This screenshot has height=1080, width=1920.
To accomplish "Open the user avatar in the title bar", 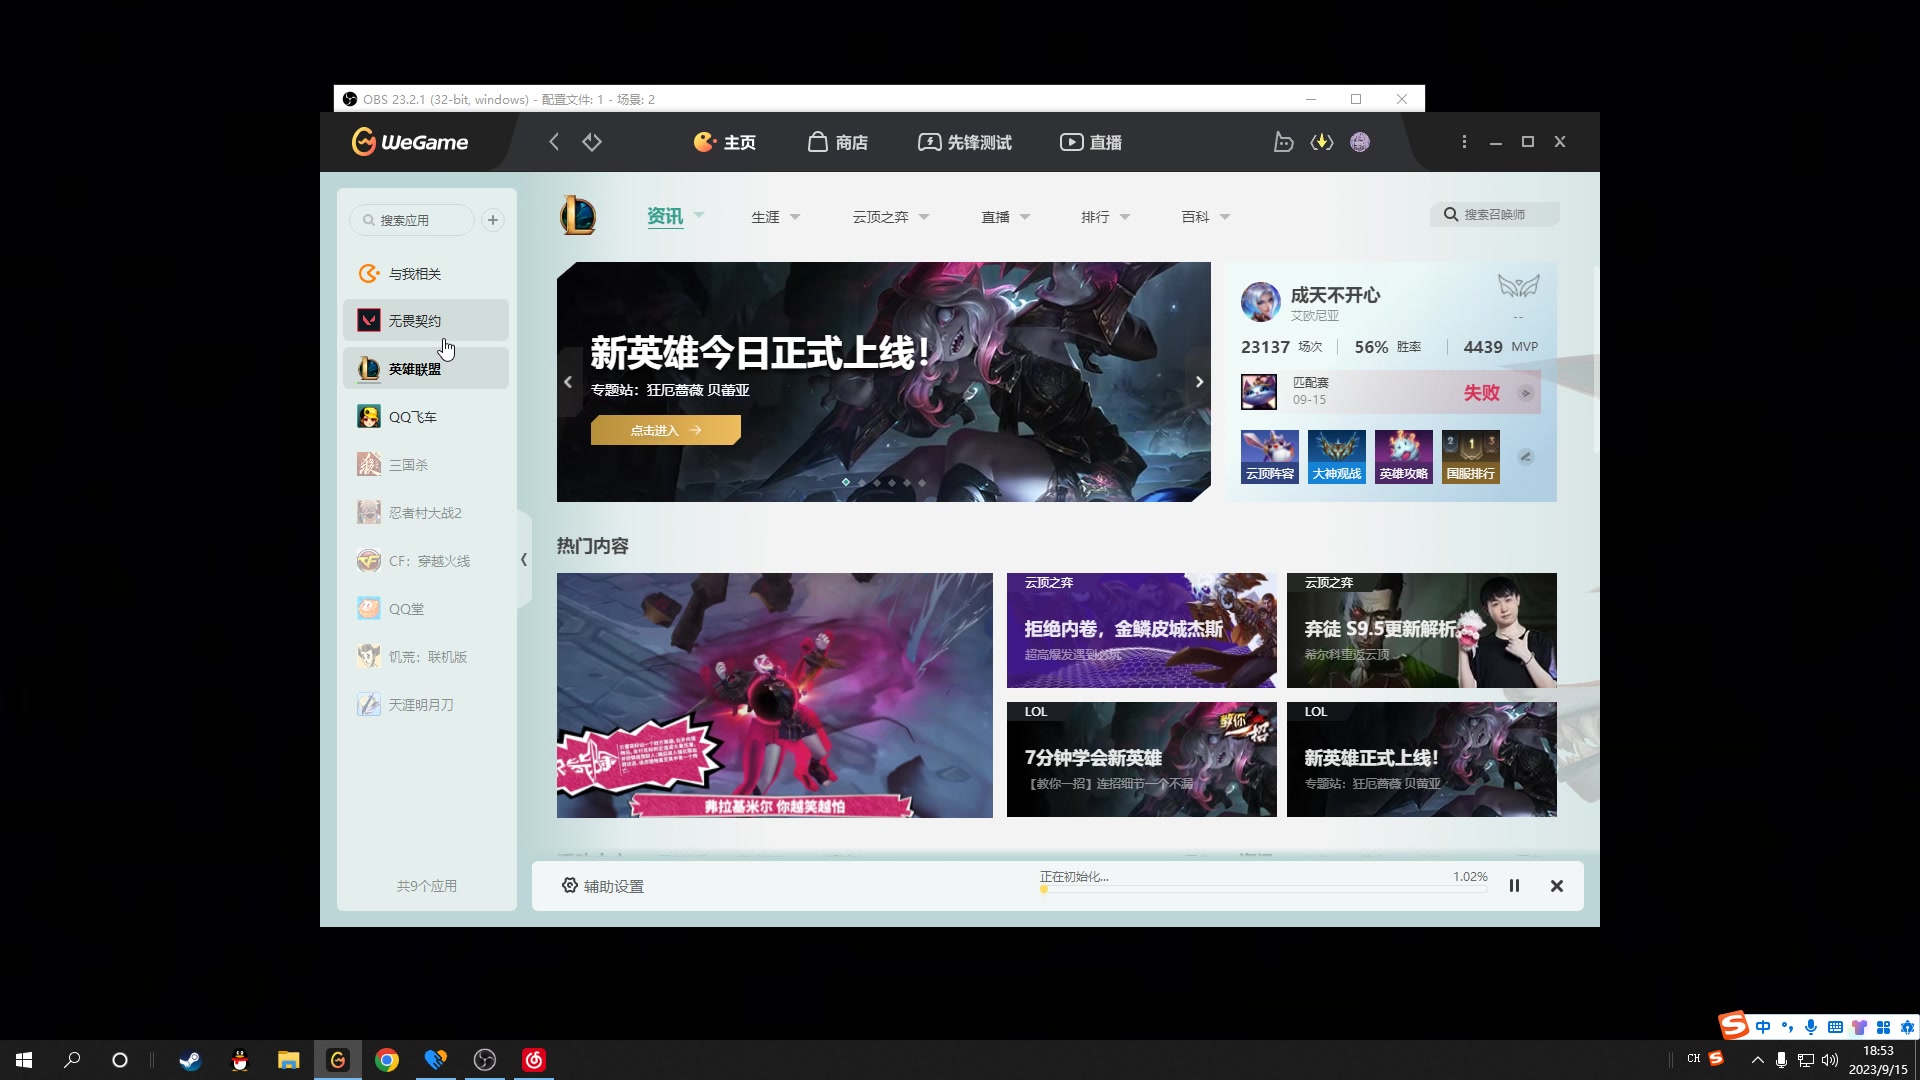I will [x=1360, y=142].
